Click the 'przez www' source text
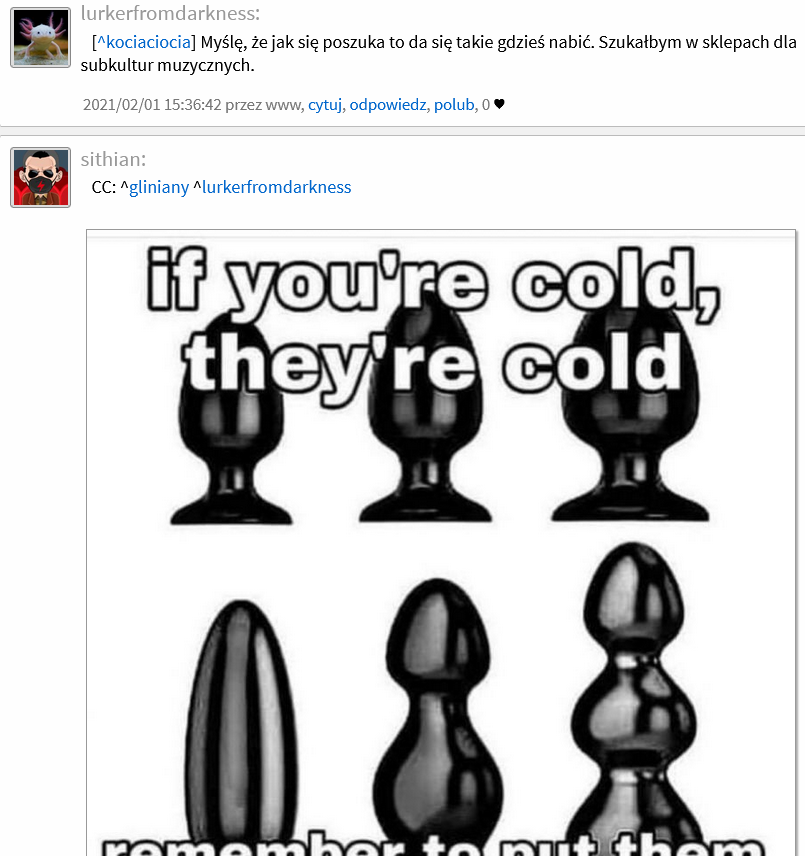 point(264,104)
